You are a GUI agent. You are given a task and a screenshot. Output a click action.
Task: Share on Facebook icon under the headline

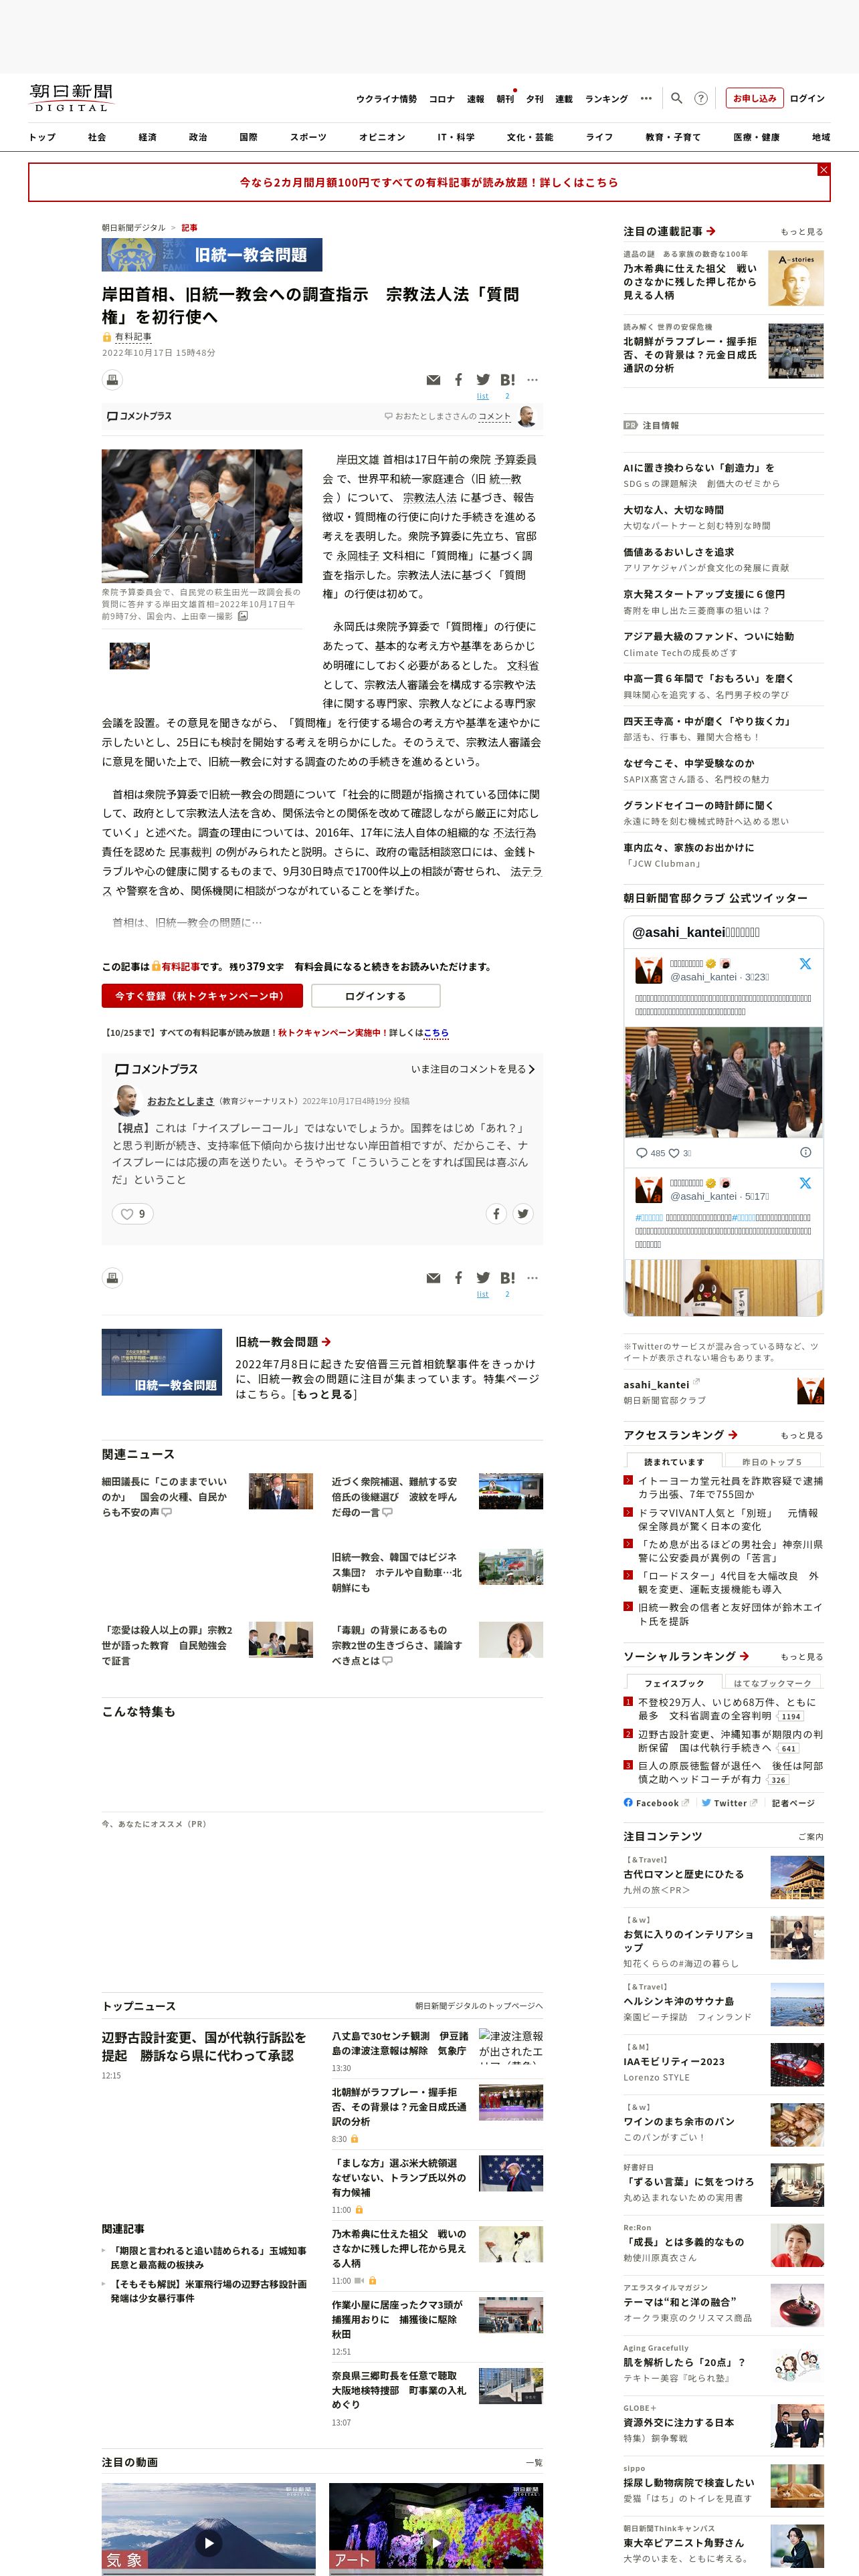click(x=458, y=380)
